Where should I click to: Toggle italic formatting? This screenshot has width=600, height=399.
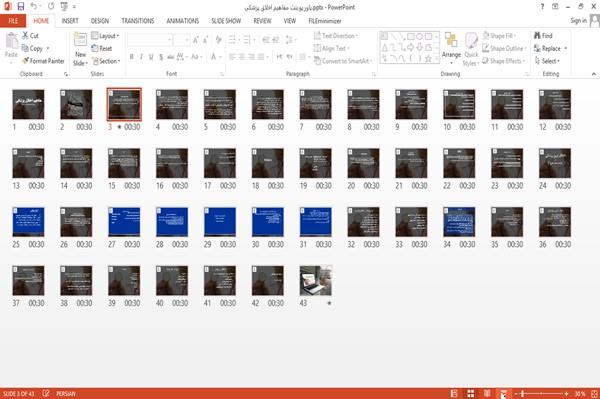pos(141,57)
